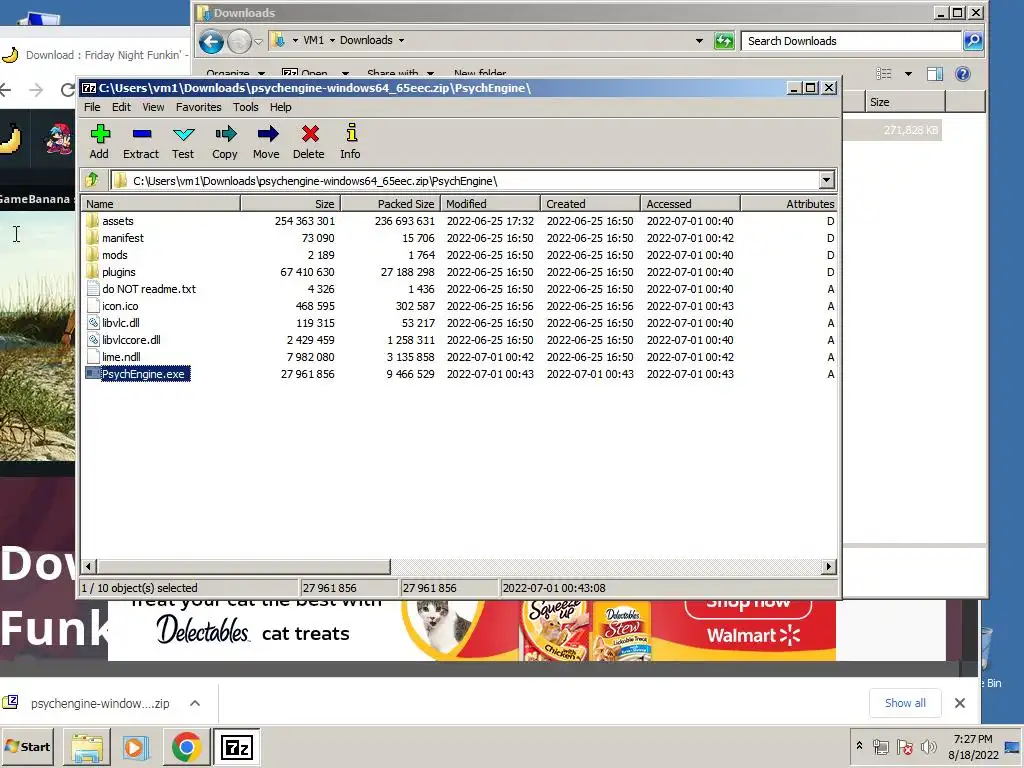Click left arrow of horizontal scrollbar

click(x=89, y=567)
